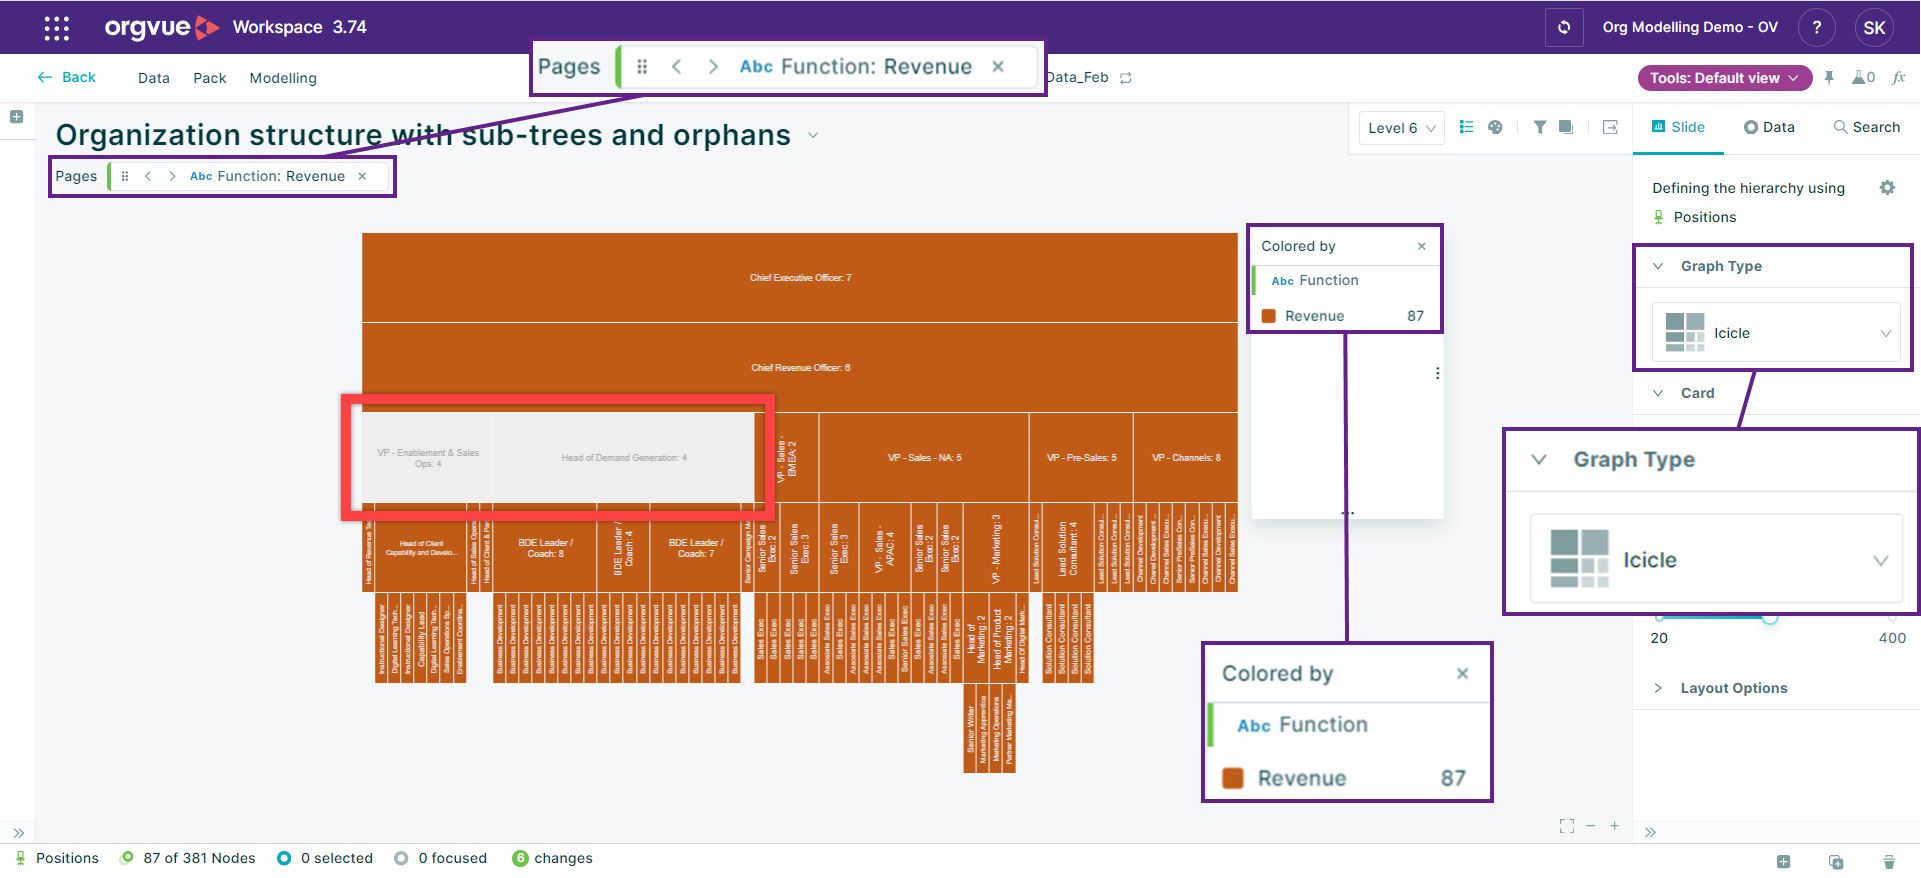
Task: Select the VP - Pre-Sales: 5 block
Action: 1081,458
